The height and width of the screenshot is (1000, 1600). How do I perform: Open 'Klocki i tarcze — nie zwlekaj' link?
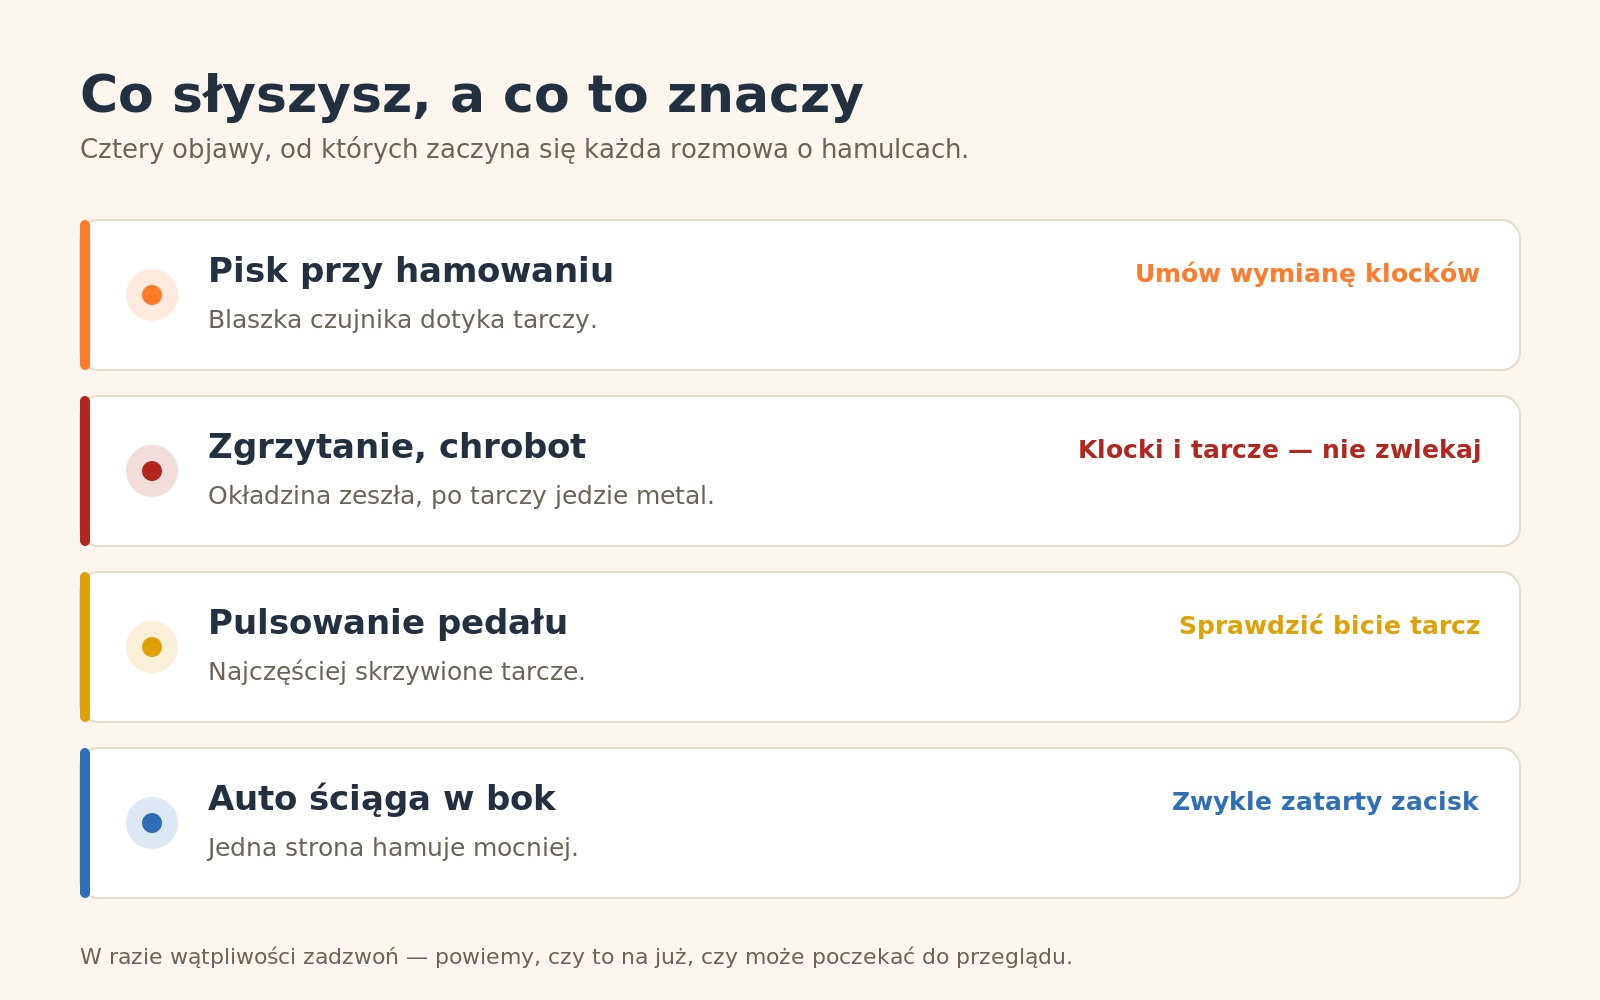point(1279,450)
